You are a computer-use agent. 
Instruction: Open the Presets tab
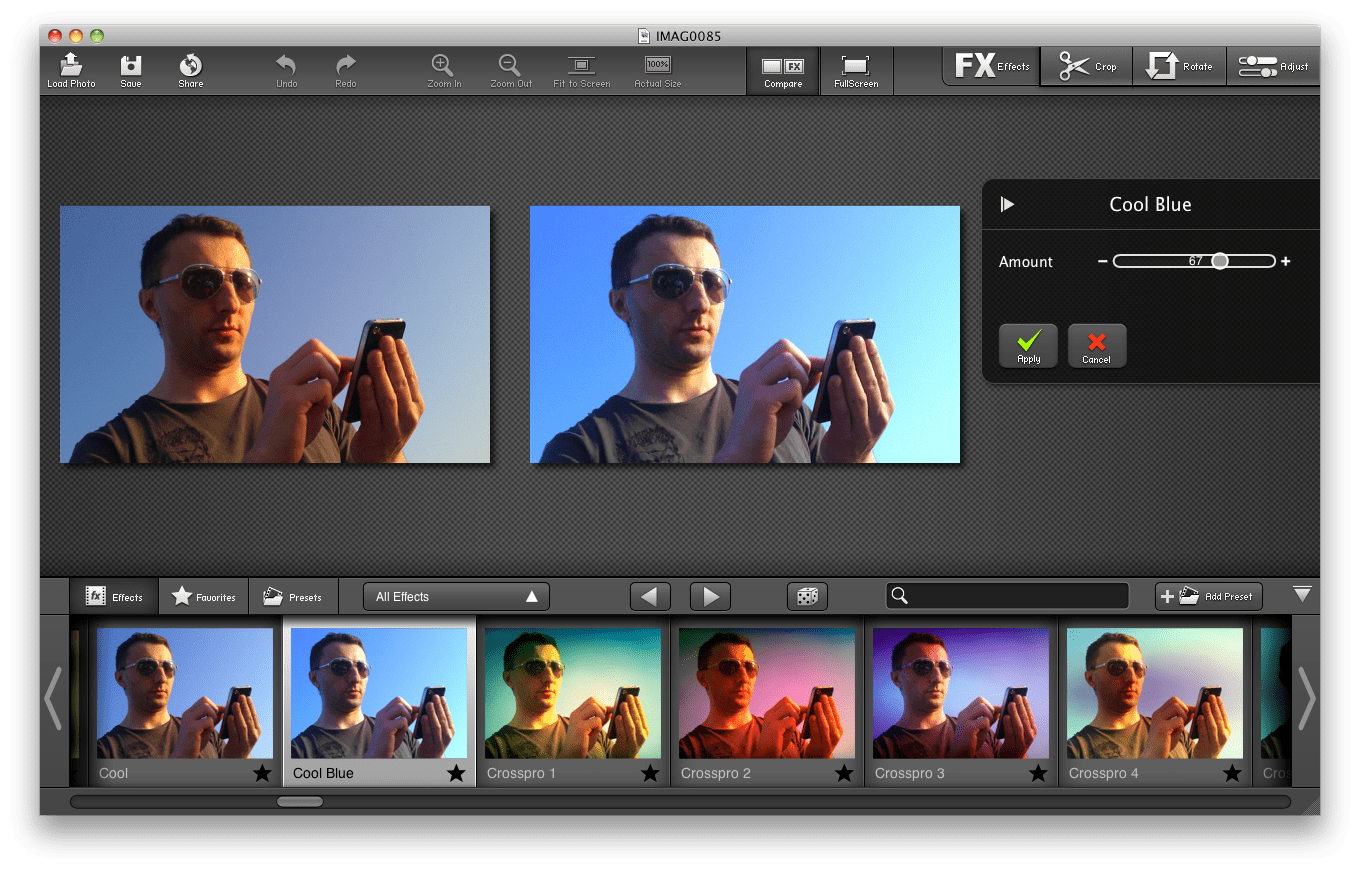point(293,596)
